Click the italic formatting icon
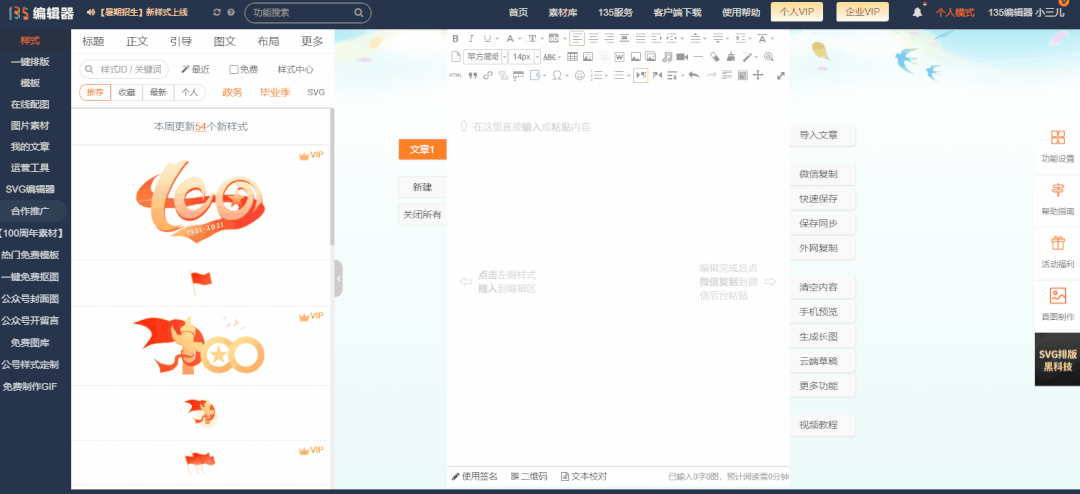 click(471, 38)
